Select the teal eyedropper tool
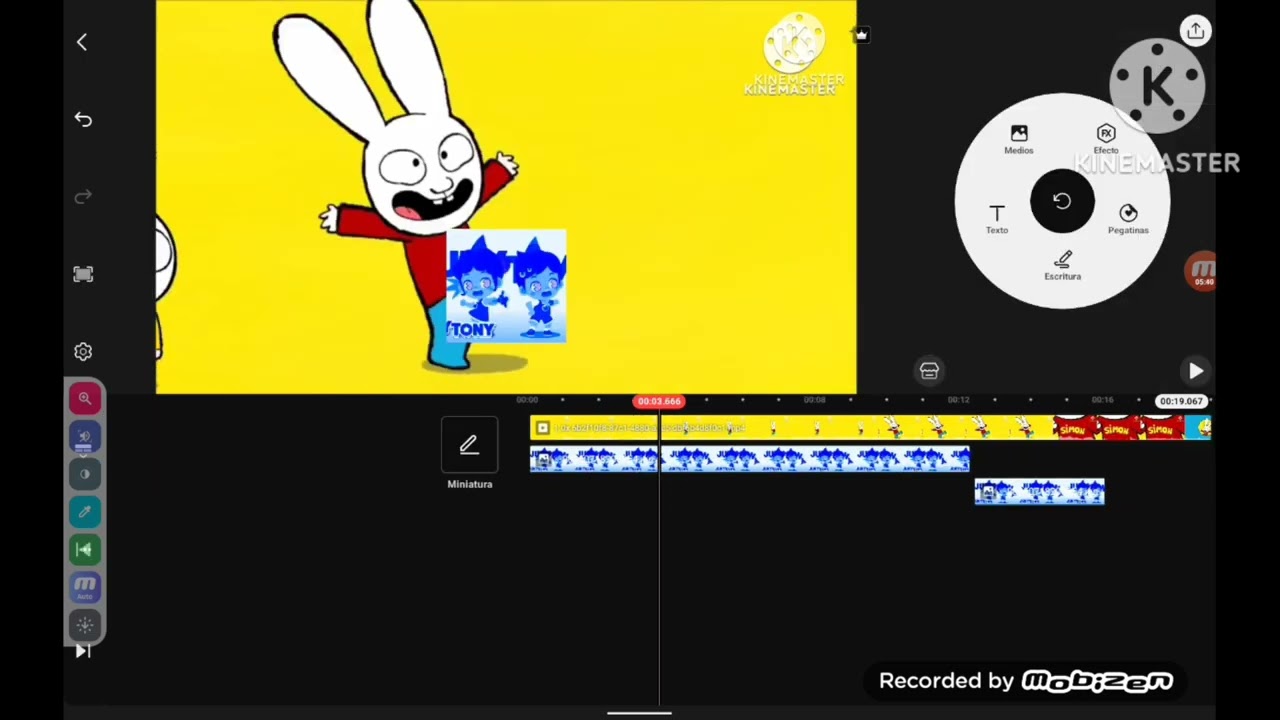1280x720 pixels. 85,512
